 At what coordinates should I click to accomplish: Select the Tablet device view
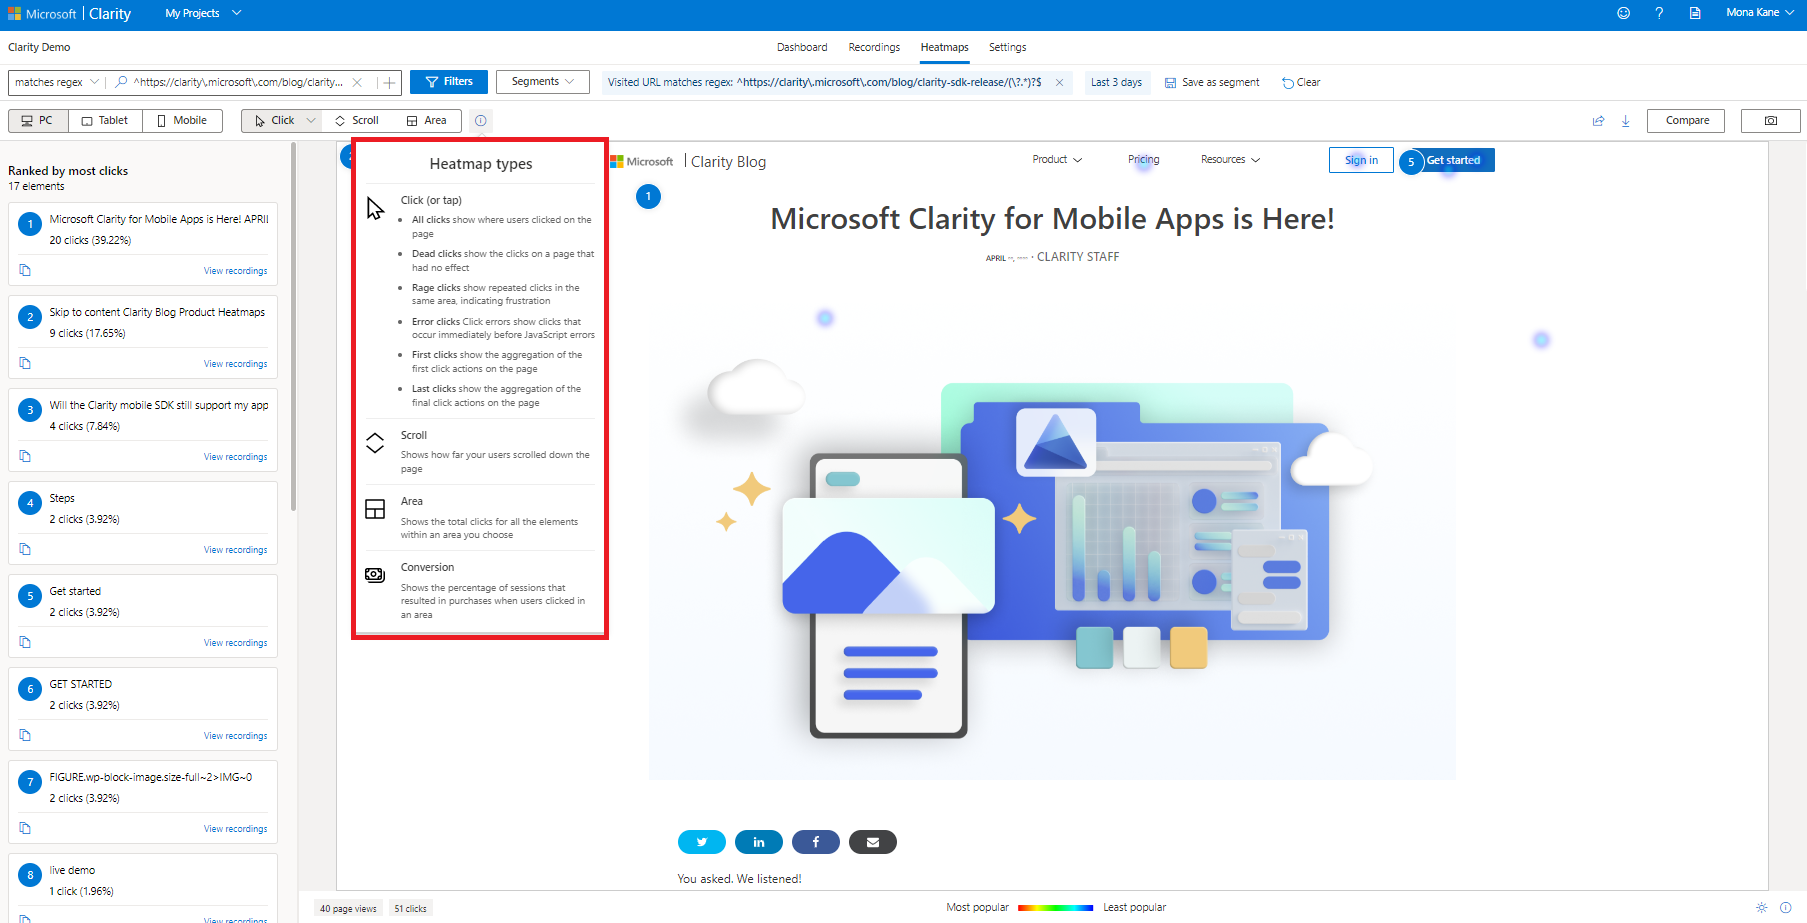(x=105, y=120)
